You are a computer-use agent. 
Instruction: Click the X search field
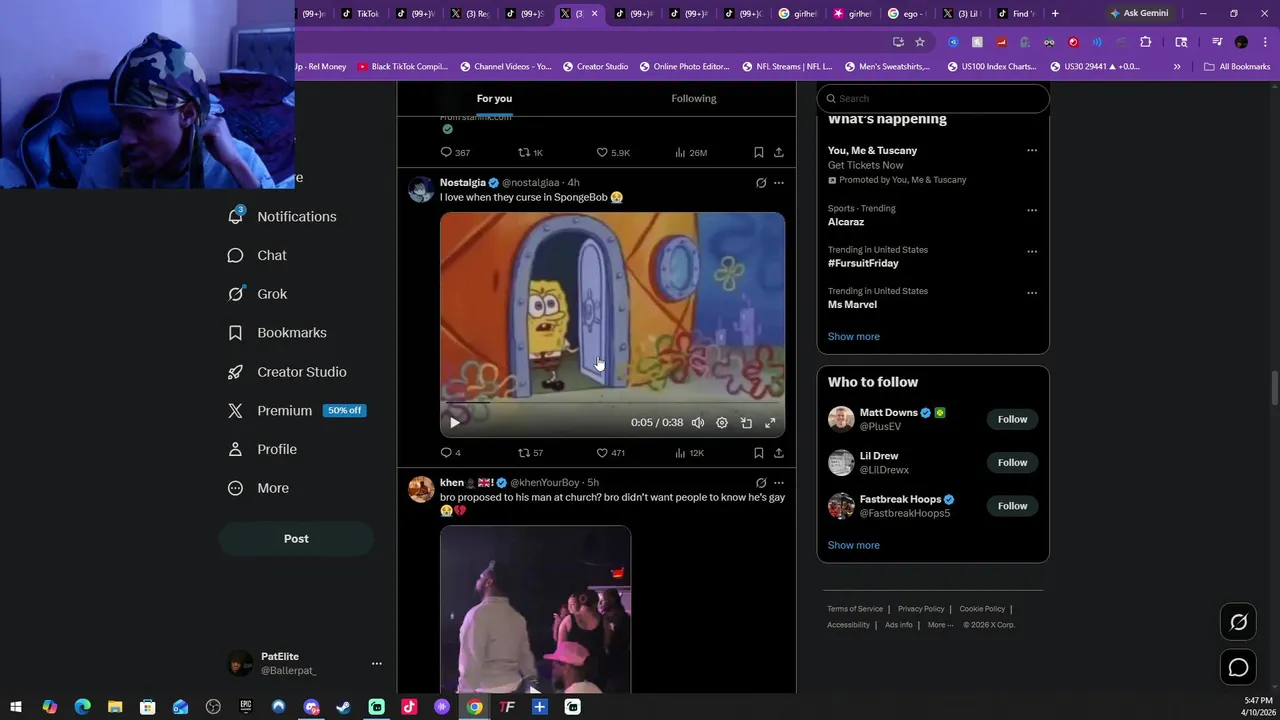click(x=933, y=98)
